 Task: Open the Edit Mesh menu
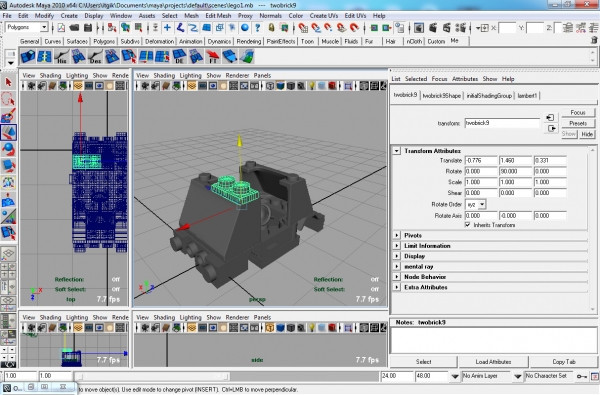click(x=218, y=16)
